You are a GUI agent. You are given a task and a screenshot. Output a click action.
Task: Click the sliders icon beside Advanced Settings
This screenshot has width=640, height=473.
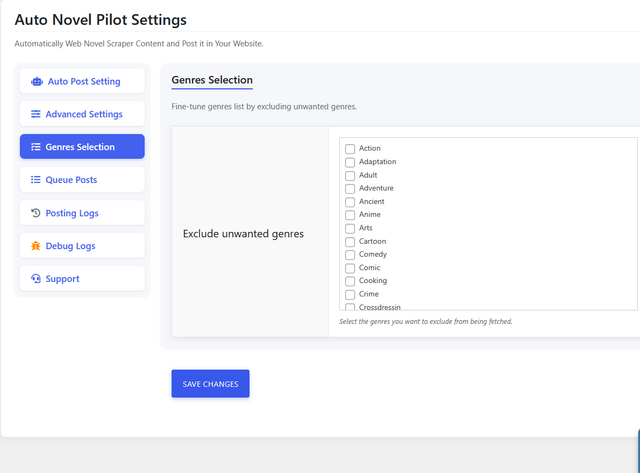pyautogui.click(x=36, y=114)
